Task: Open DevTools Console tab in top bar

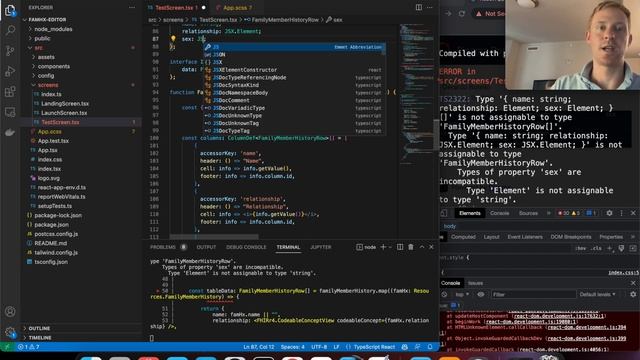Action: click(x=499, y=213)
